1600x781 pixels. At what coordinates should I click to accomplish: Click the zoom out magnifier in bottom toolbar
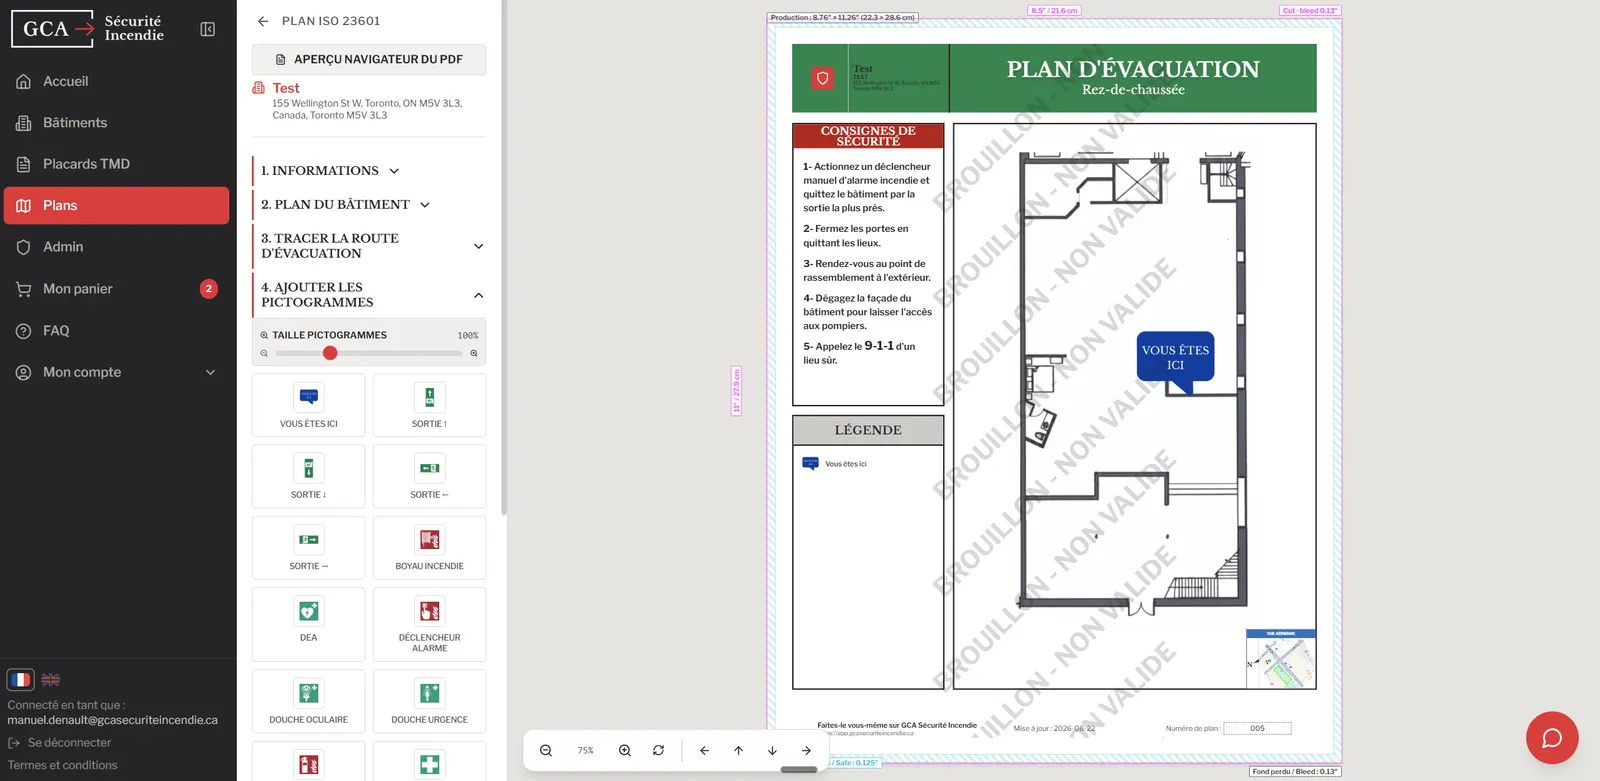[x=546, y=750]
